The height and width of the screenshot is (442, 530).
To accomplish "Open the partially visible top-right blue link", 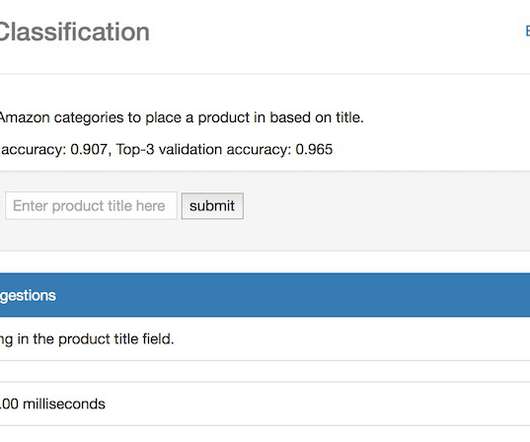I will 527,31.
